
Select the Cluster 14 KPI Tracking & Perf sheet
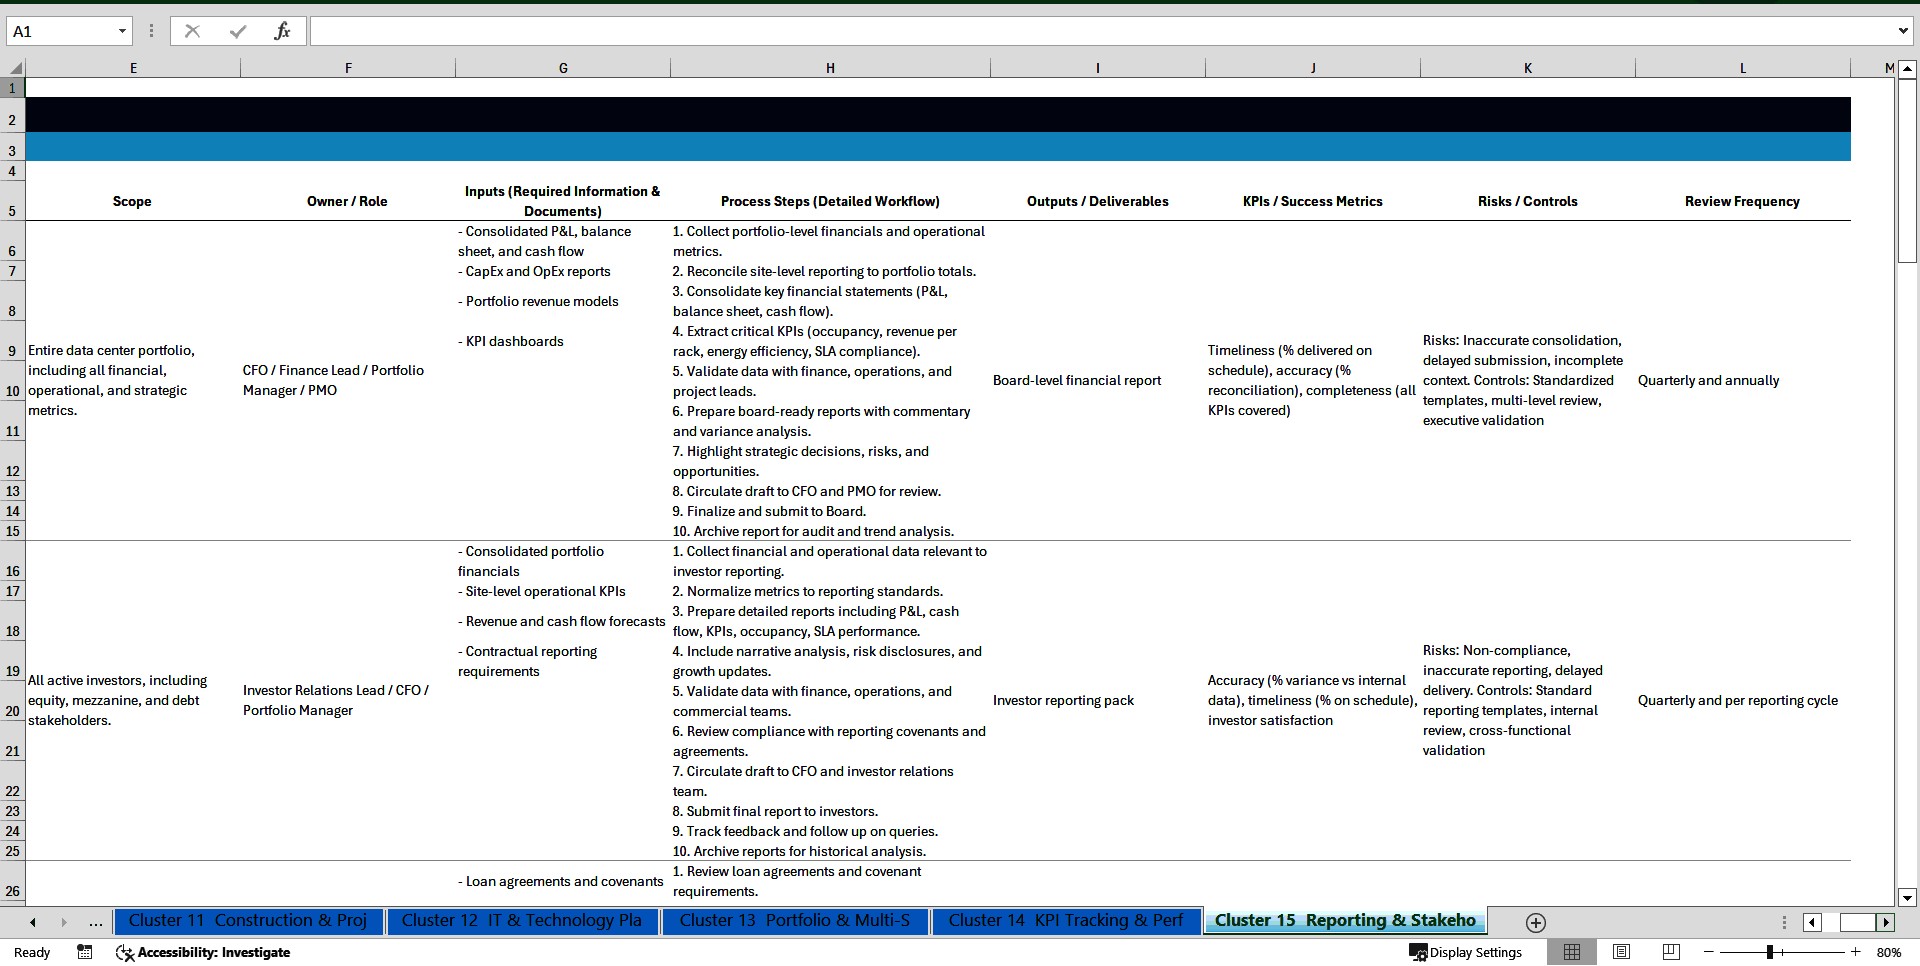pos(1066,921)
